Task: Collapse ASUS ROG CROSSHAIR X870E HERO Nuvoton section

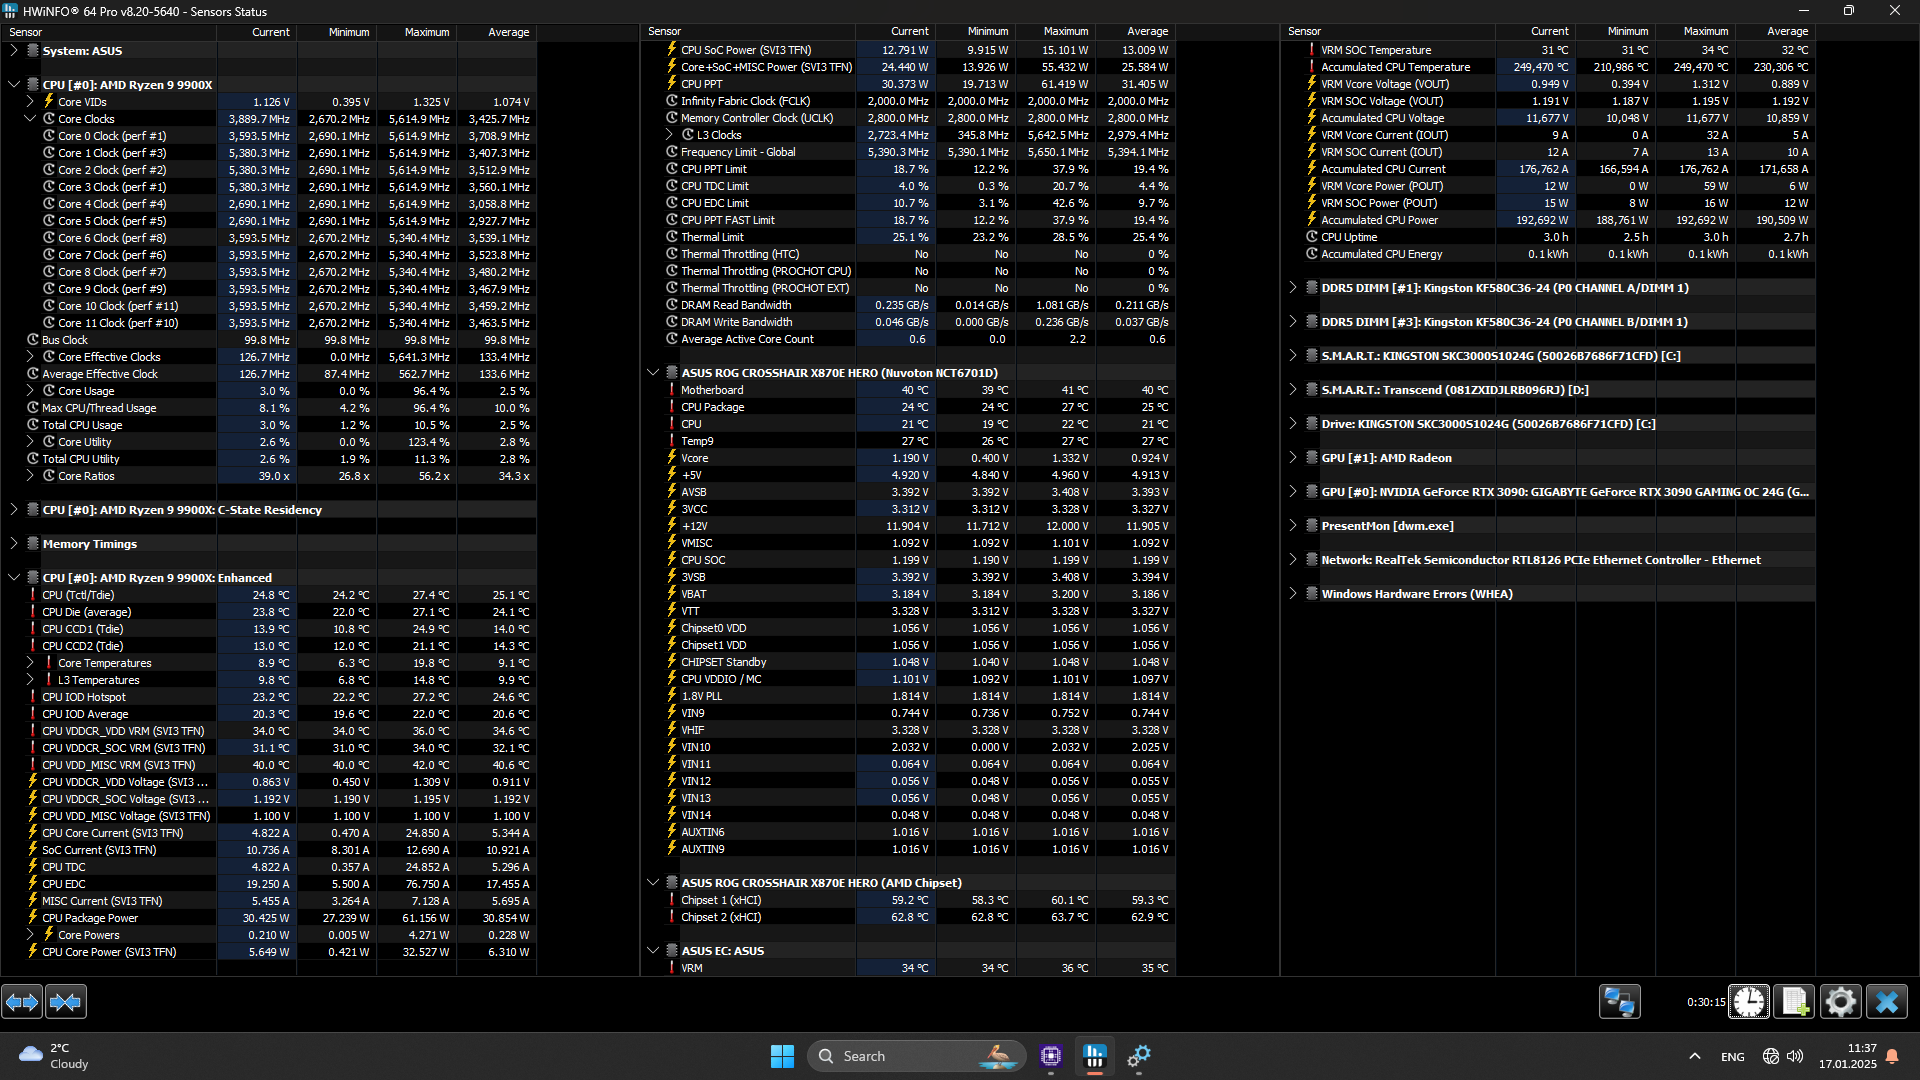Action: [x=653, y=372]
